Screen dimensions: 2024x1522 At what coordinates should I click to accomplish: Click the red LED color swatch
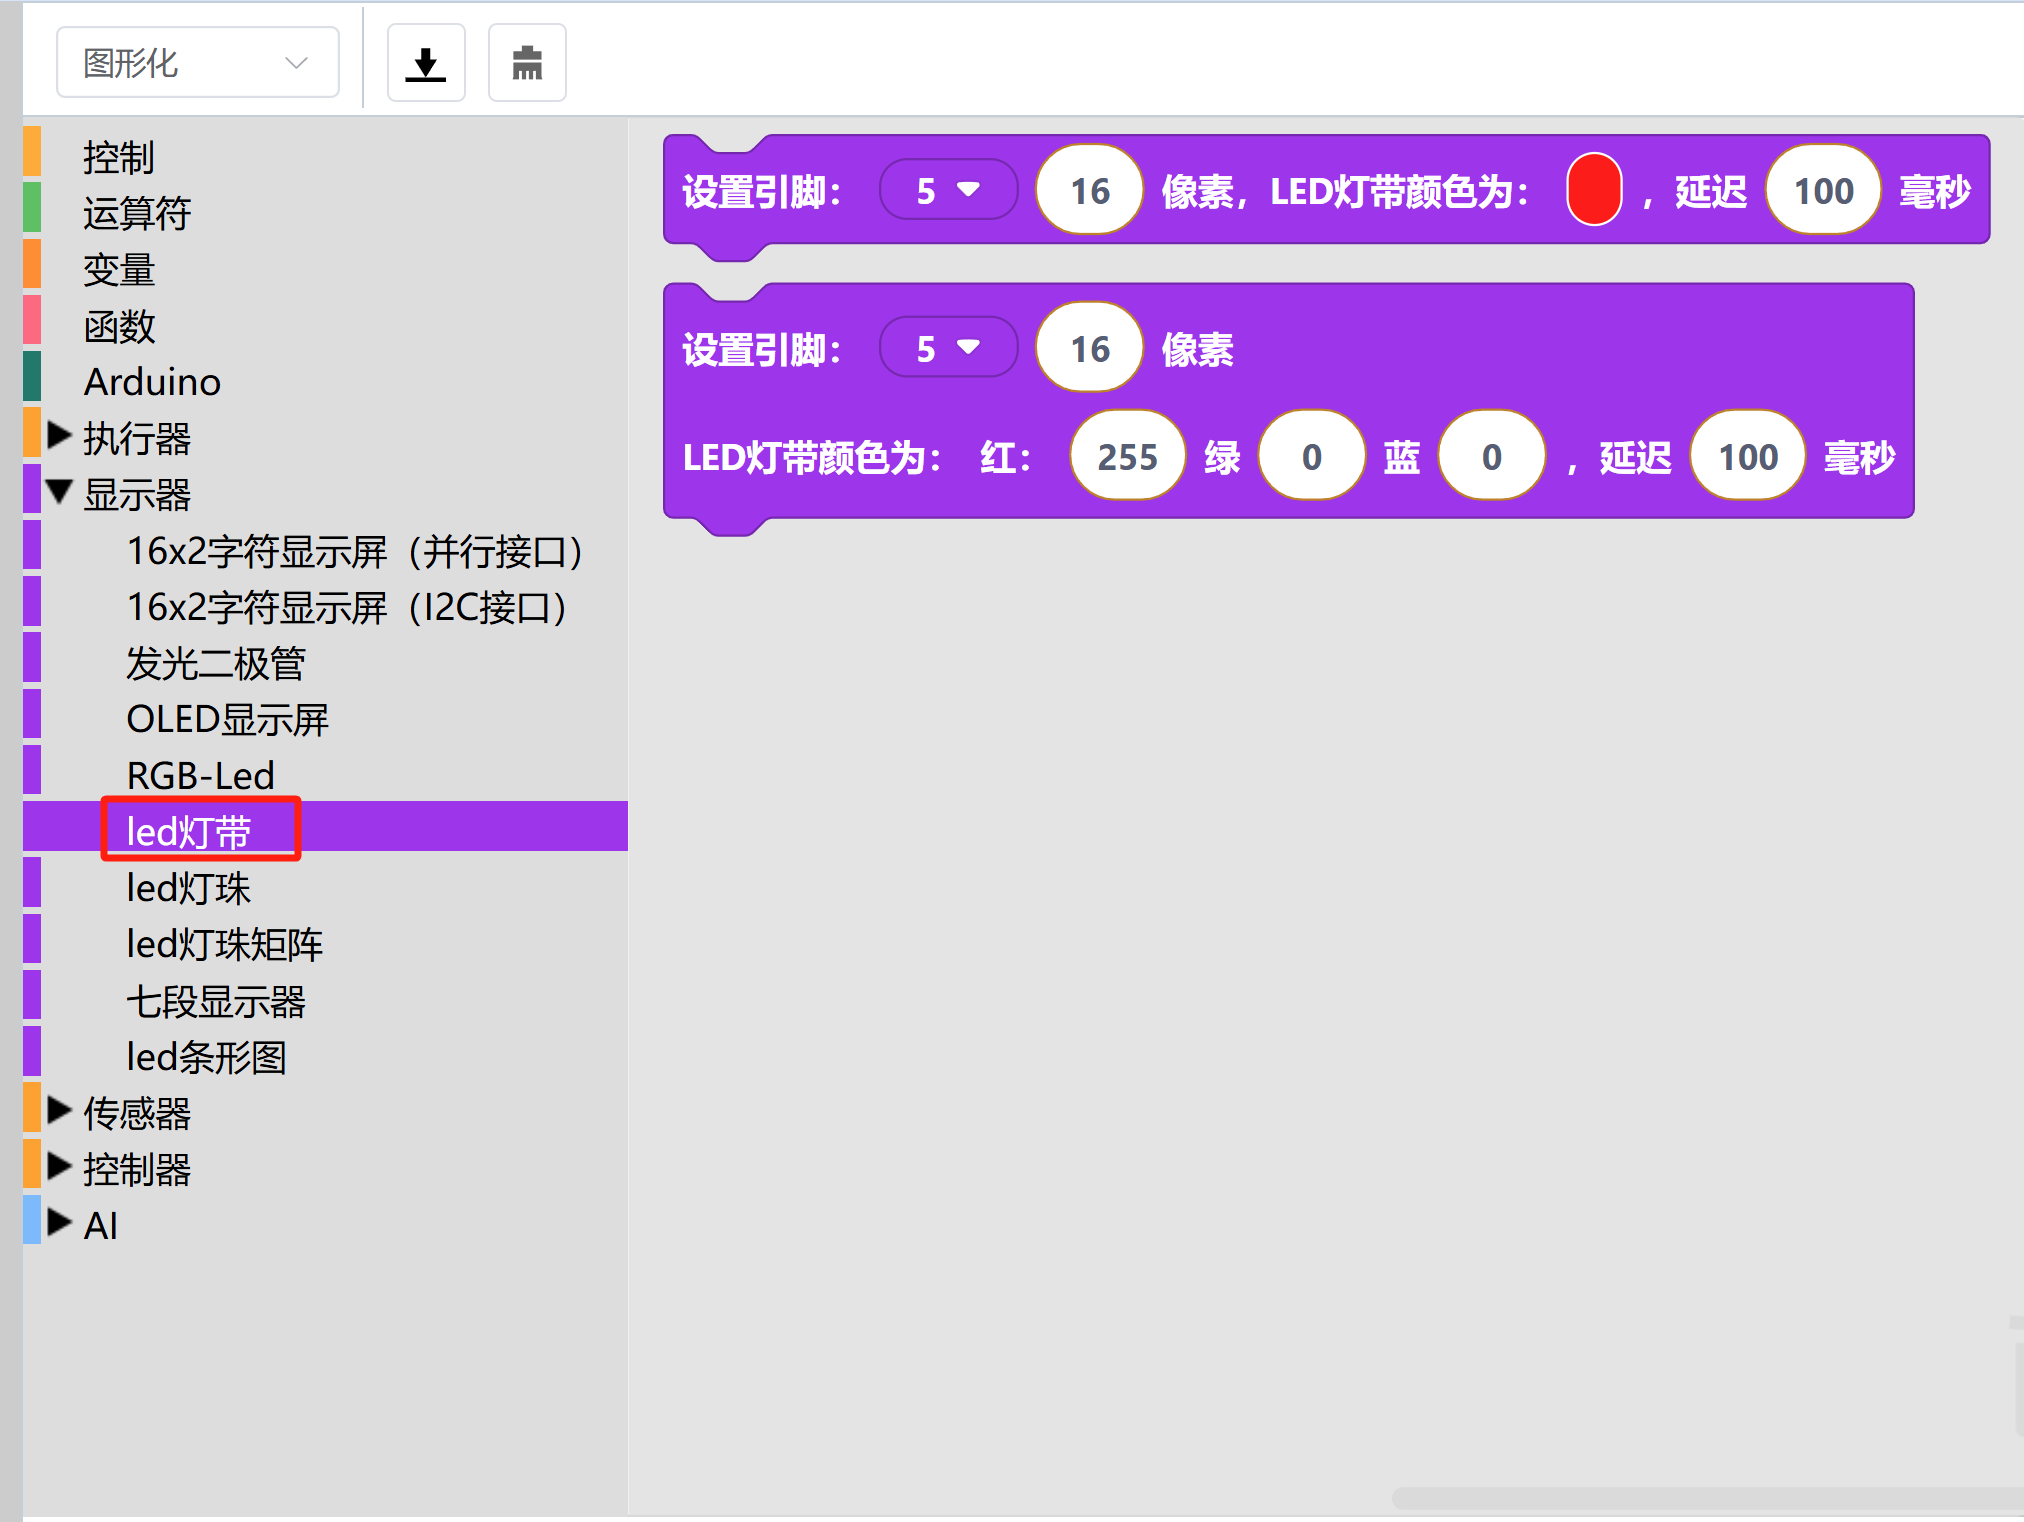pyautogui.click(x=1593, y=190)
